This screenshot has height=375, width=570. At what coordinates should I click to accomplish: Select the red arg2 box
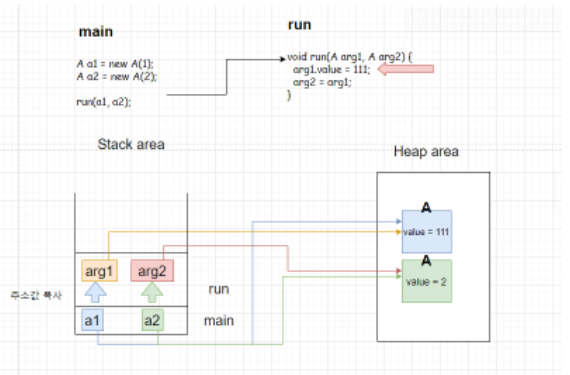tap(152, 271)
